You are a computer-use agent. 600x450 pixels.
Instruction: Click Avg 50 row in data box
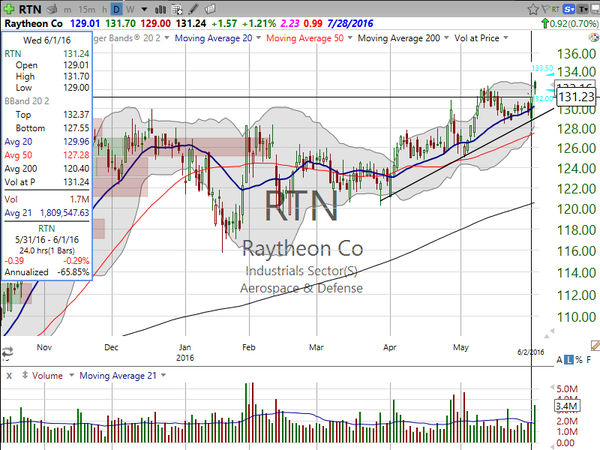(47, 155)
